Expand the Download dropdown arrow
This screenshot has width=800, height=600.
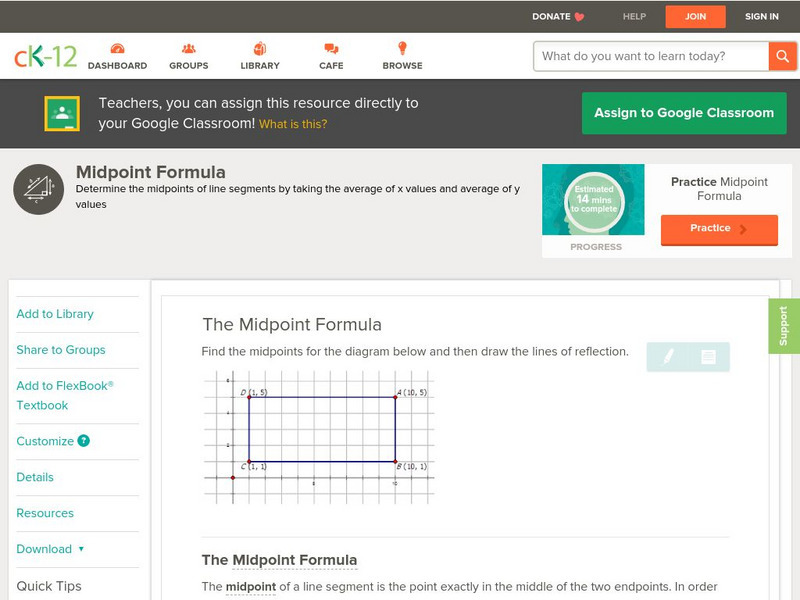click(81, 549)
